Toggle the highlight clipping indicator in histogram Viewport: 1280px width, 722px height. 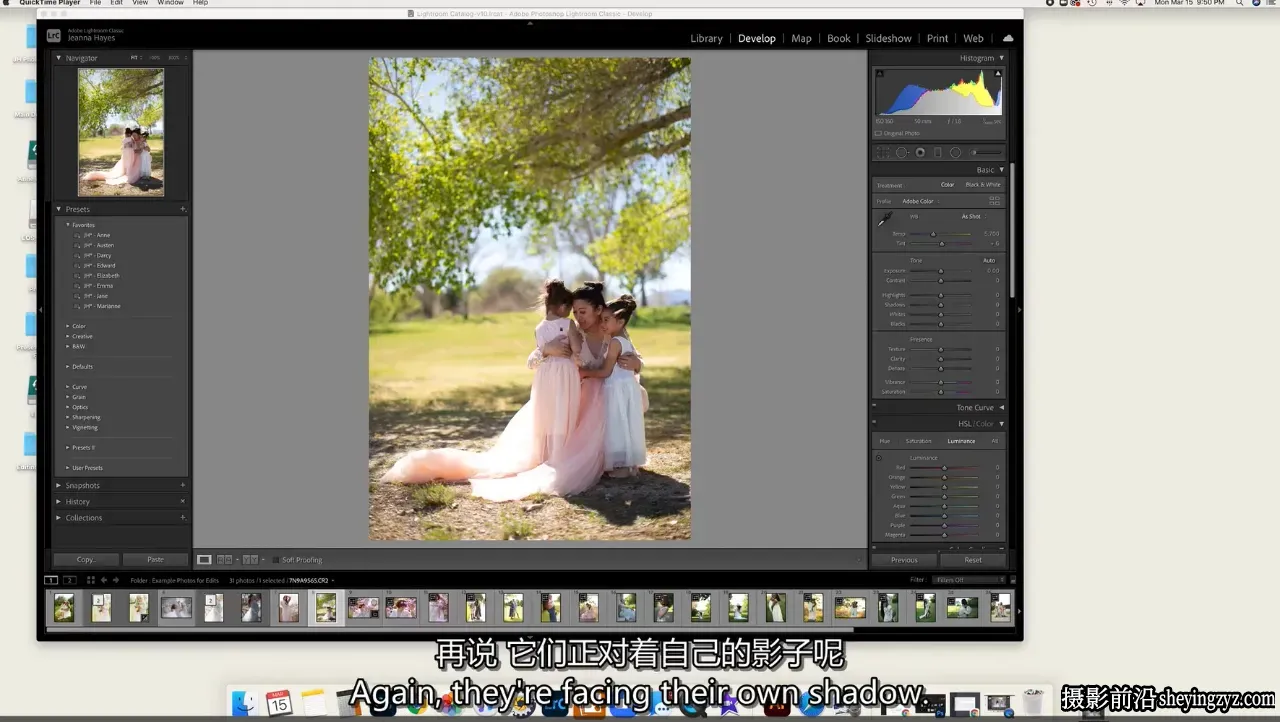click(x=997, y=73)
